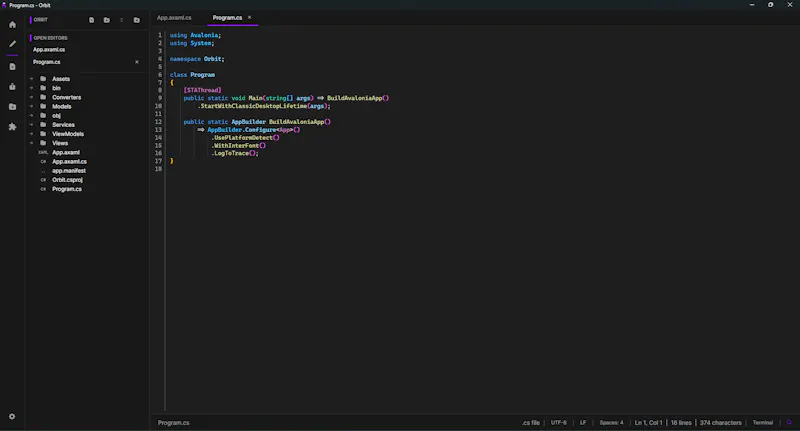This screenshot has width=800, height=431.
Task: Close Program.cs in Open Editors list
Action: (x=137, y=62)
